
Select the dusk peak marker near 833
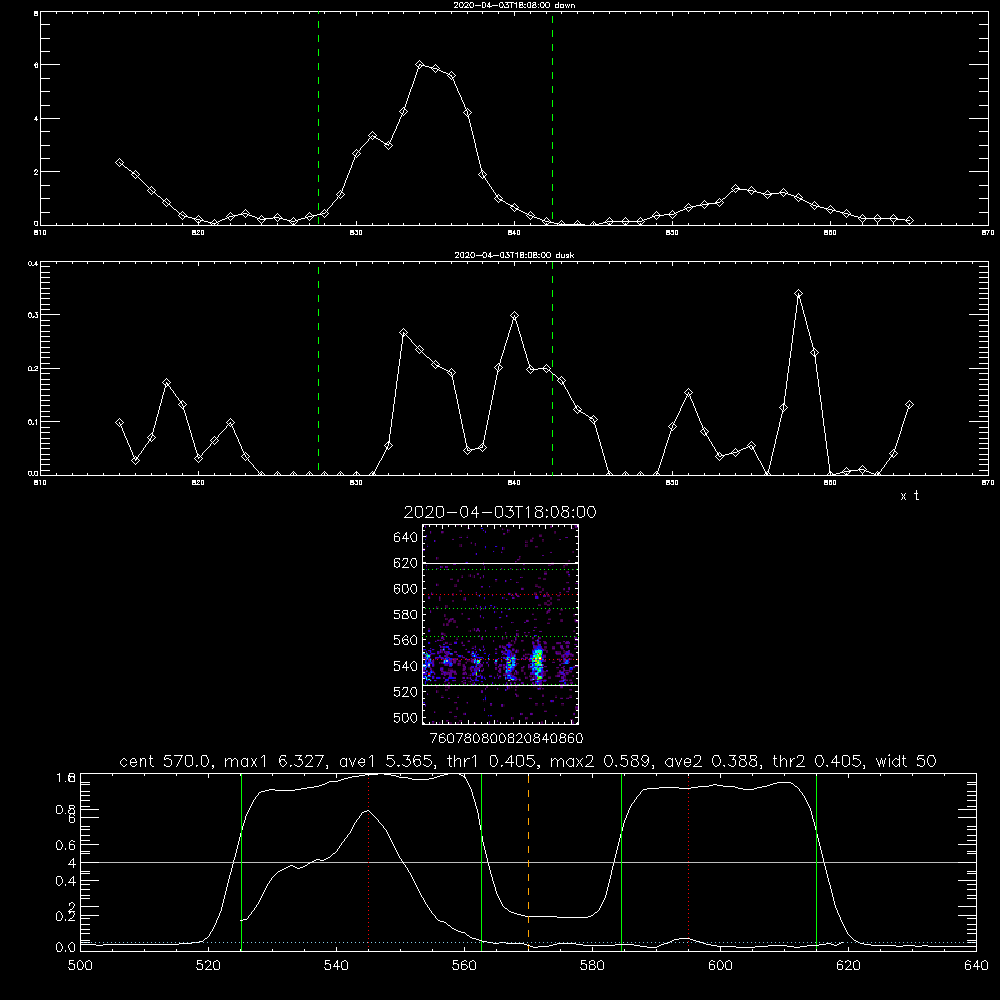(403, 333)
